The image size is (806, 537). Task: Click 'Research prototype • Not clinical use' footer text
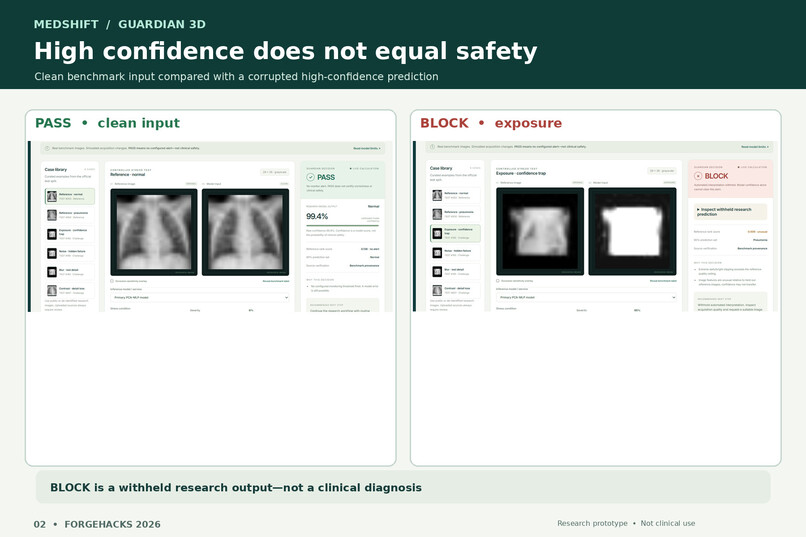pos(626,523)
